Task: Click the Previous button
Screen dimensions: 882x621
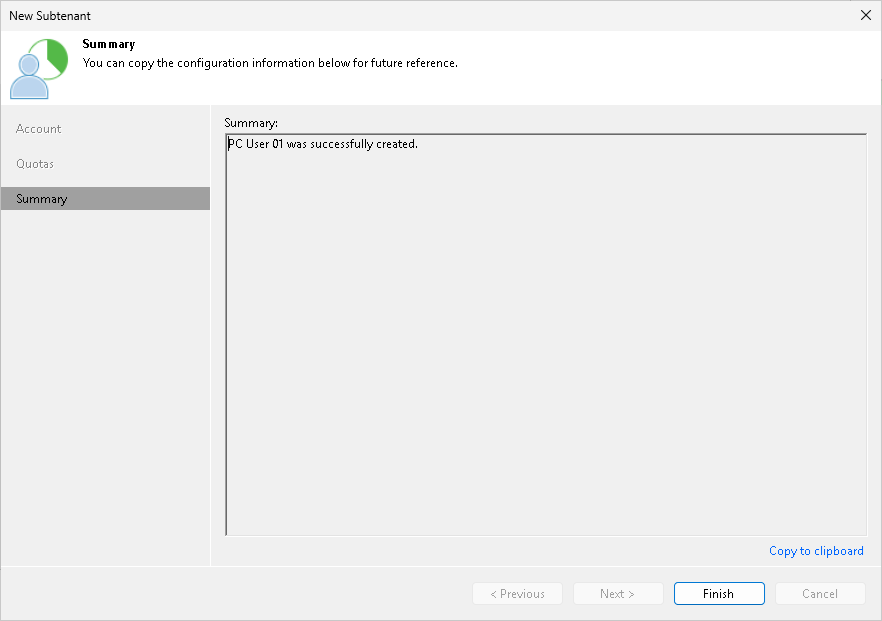Action: point(517,593)
